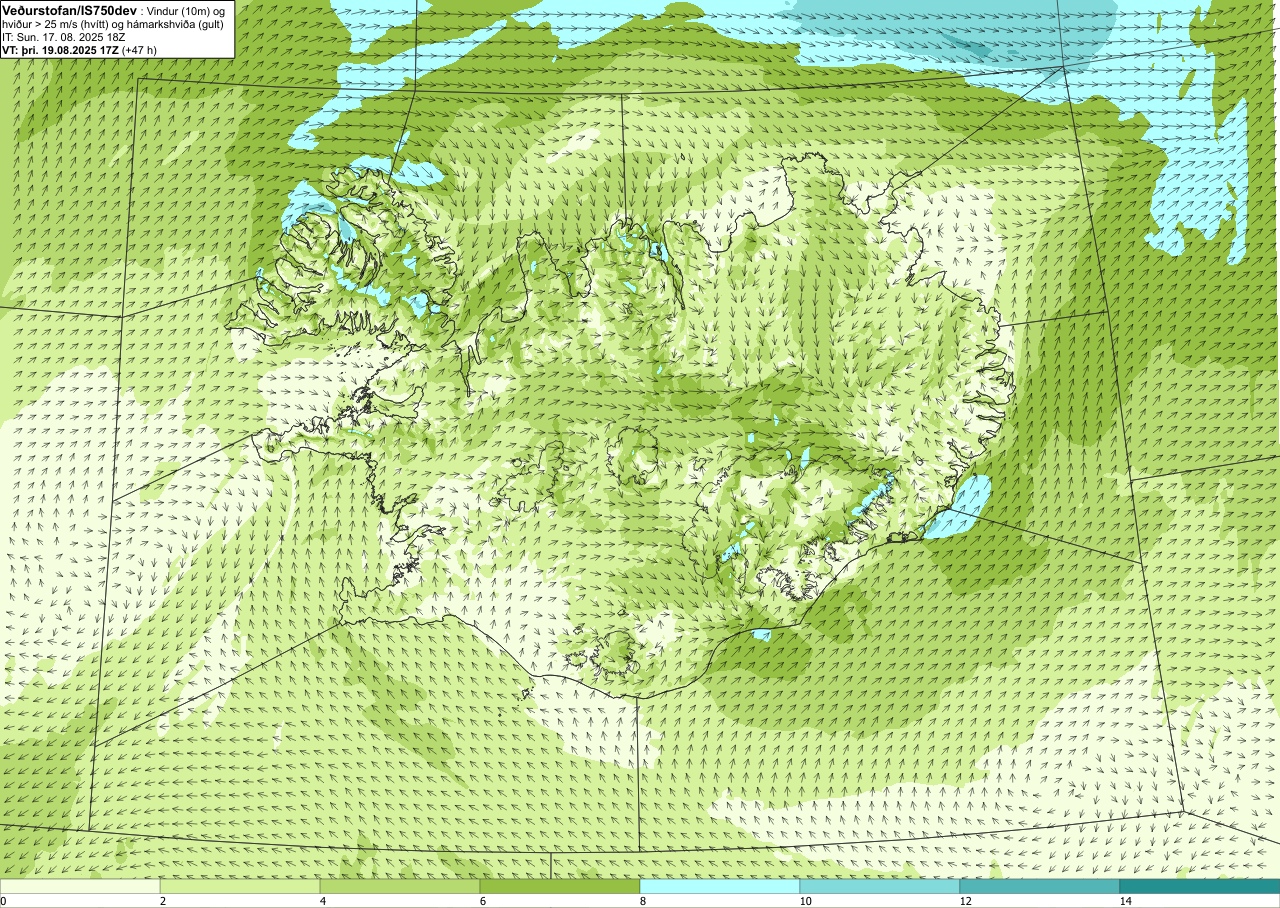
Task: Click the 'Vindur (10m) og' heading text
Action: [x=186, y=10]
